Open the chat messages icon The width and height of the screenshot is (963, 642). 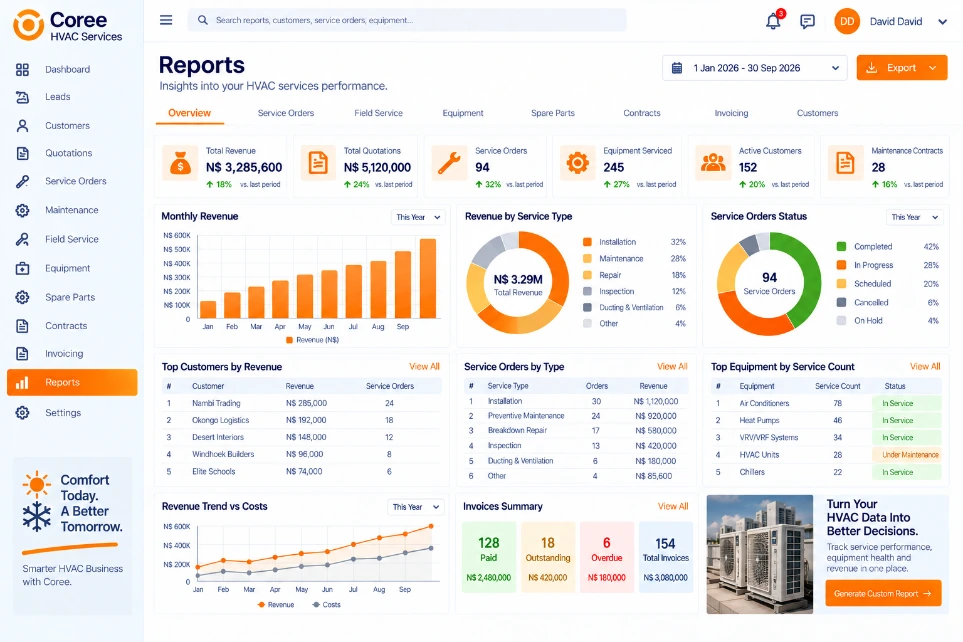point(807,22)
